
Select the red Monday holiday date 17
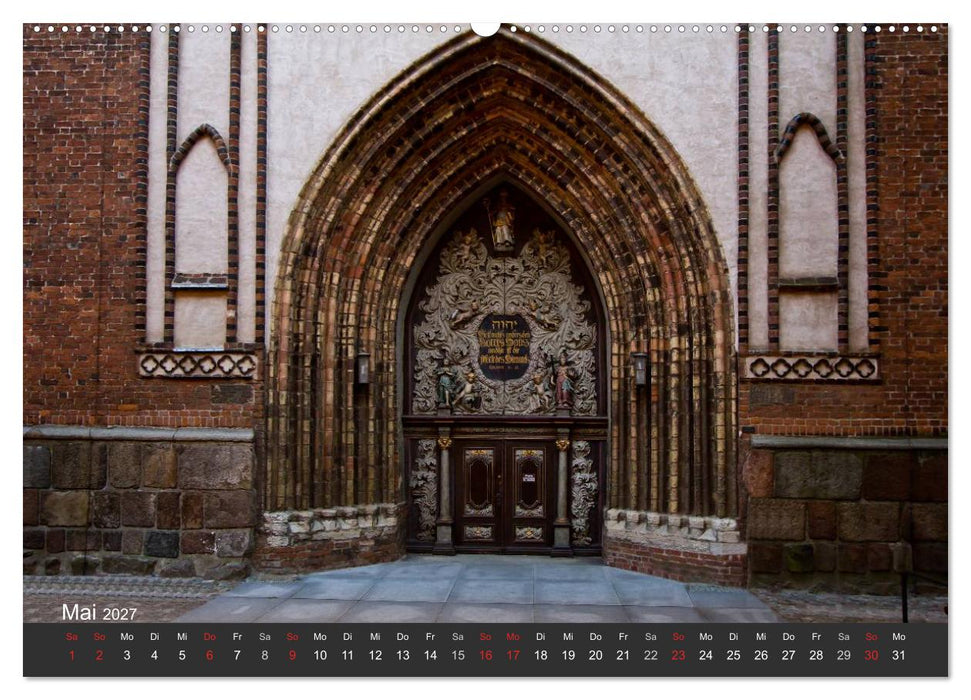click(513, 655)
